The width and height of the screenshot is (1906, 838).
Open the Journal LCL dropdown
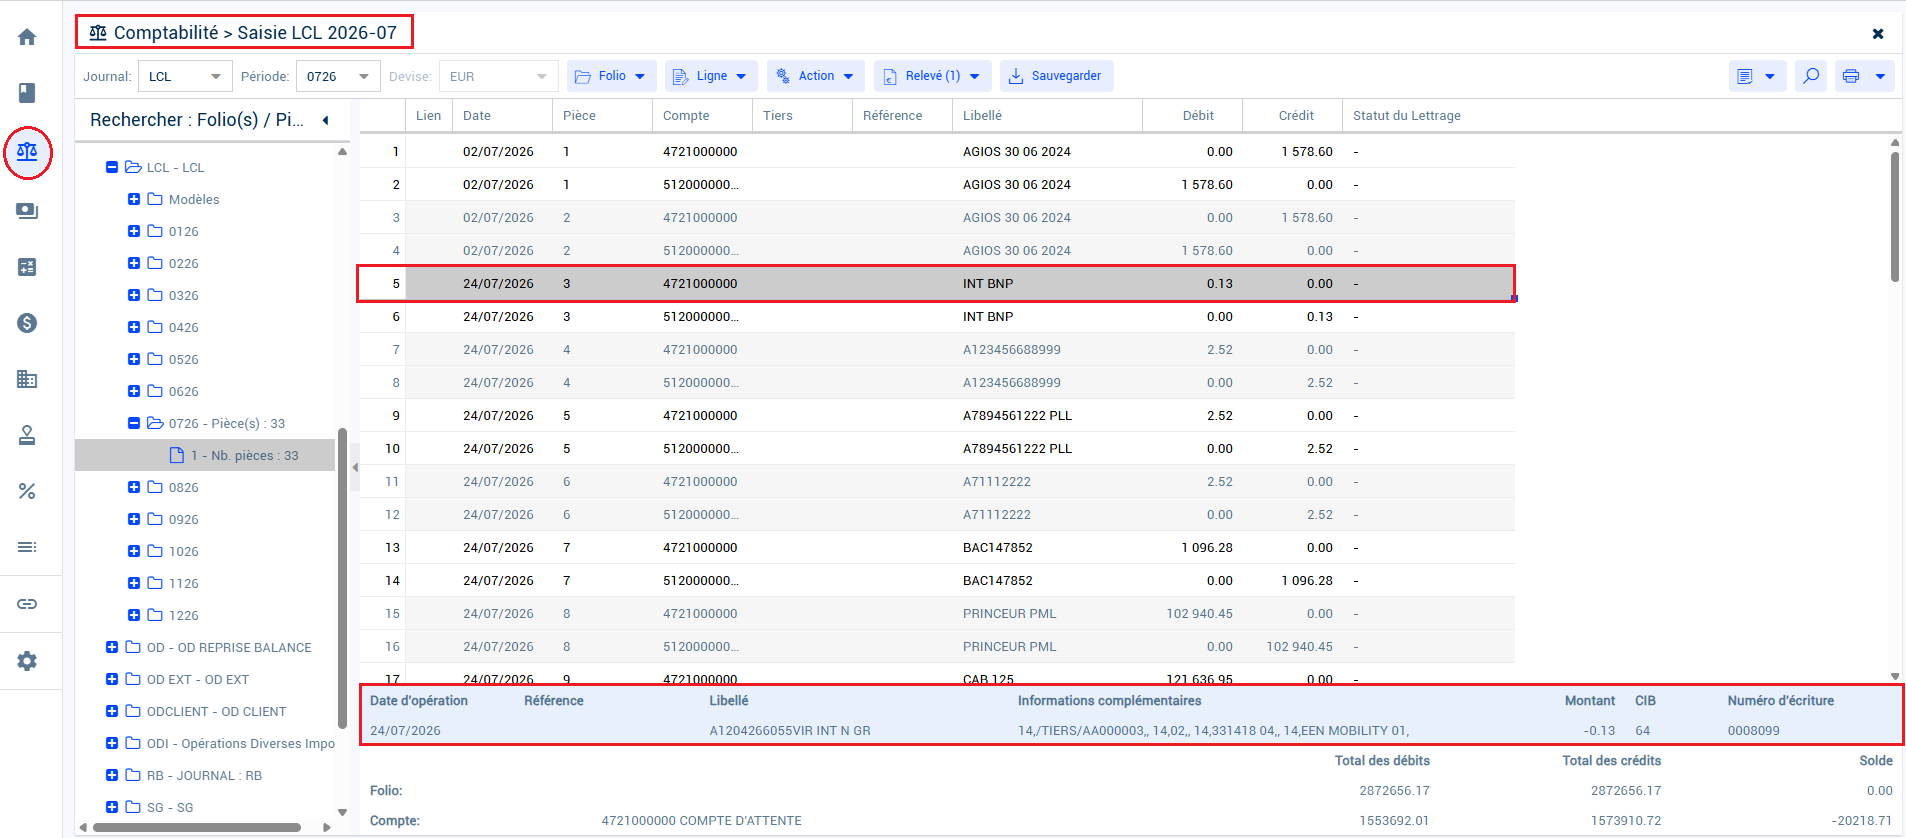[186, 76]
